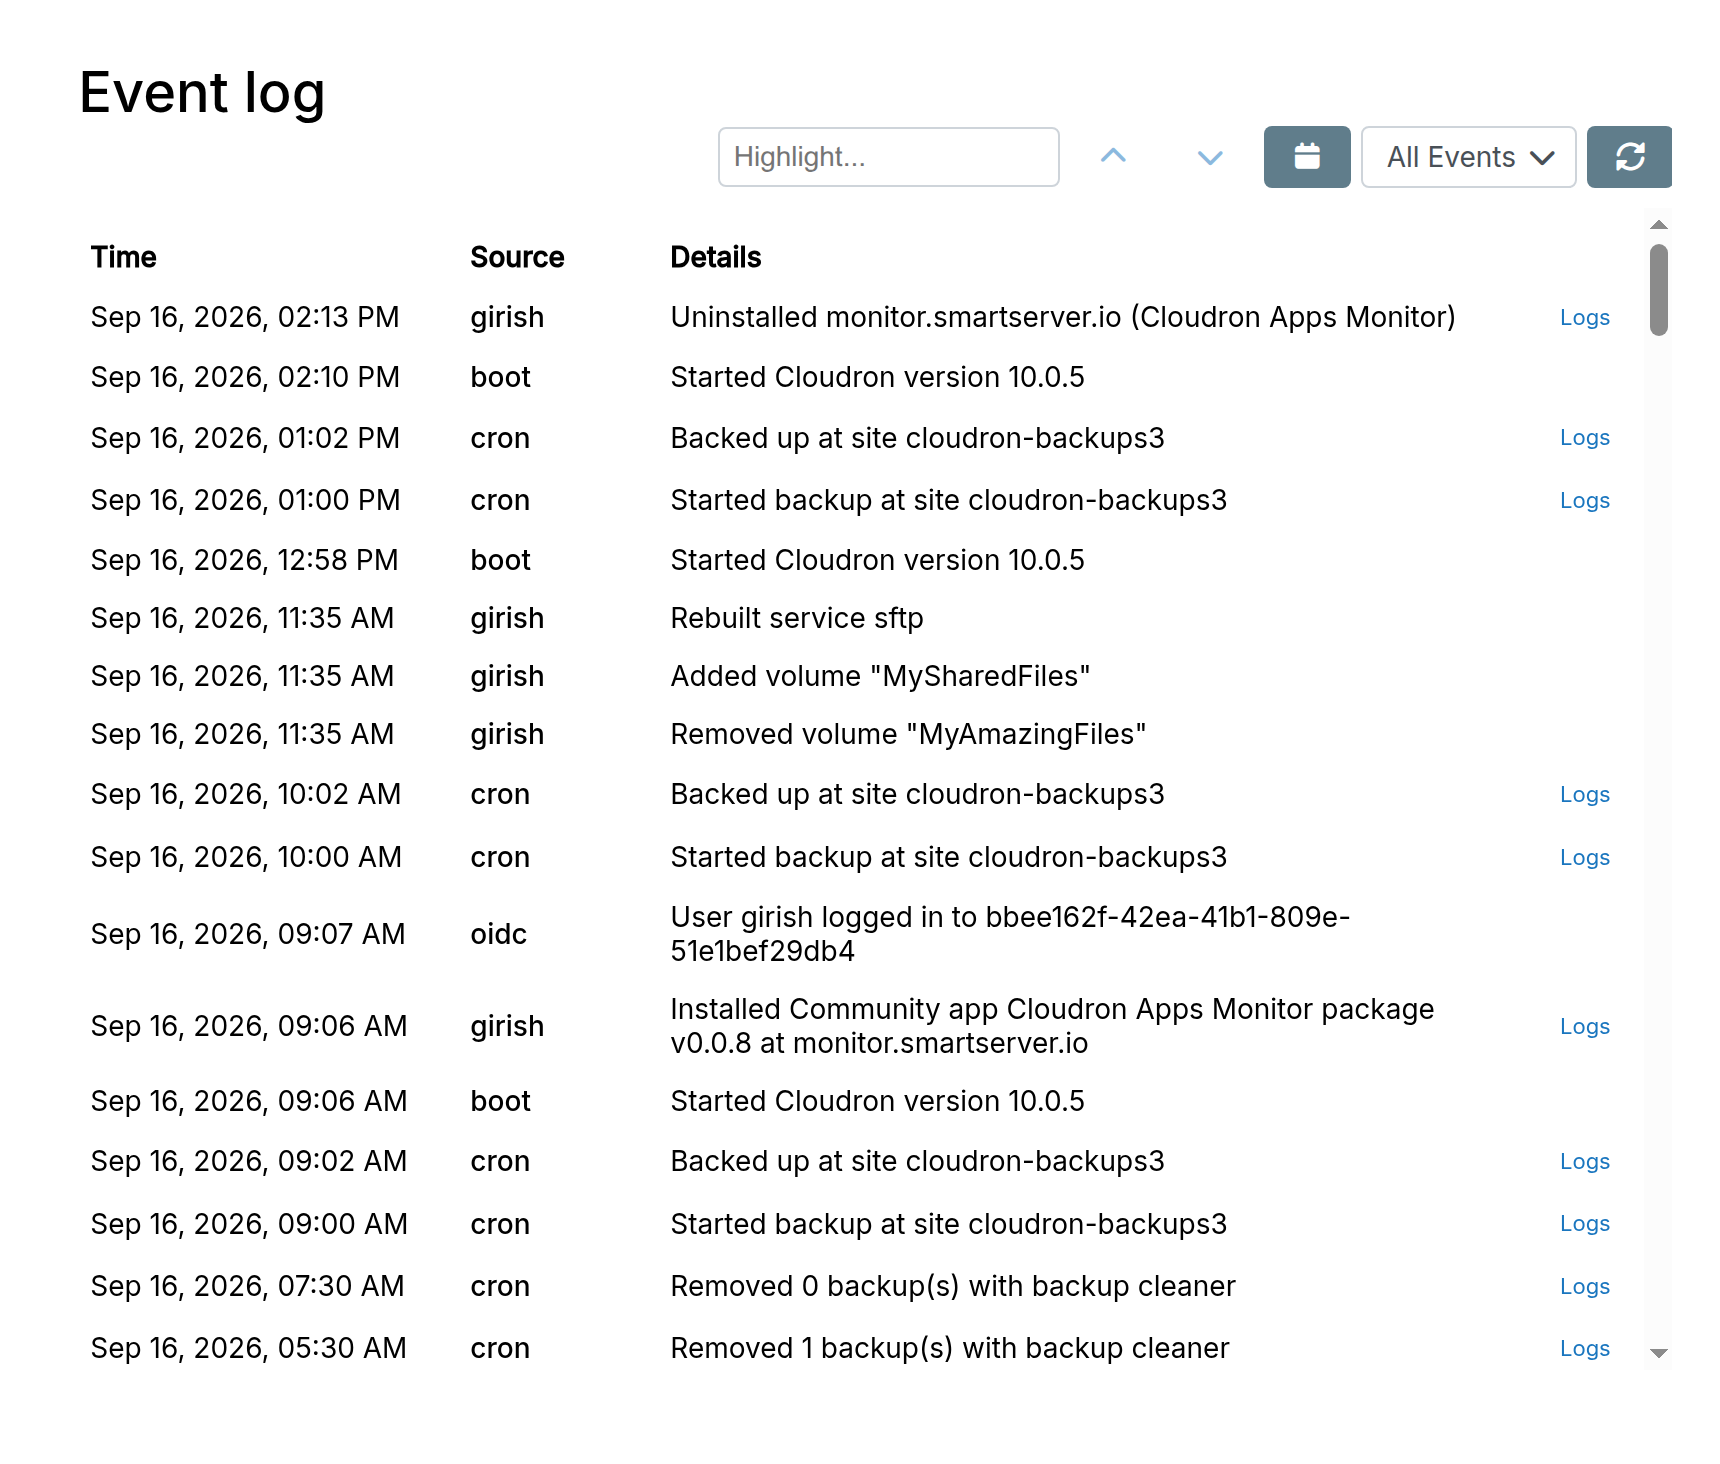Viewport: 1720px width, 1464px height.
Task: Click the 12:58 PM boot event time
Action: point(244,560)
